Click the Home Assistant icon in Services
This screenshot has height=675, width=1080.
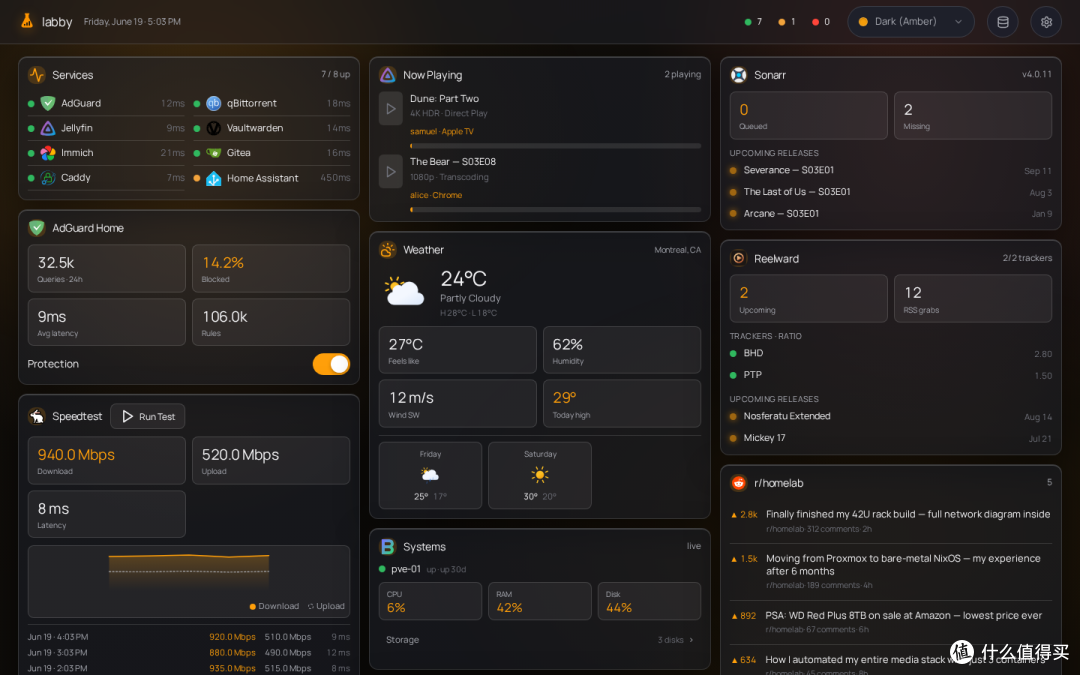214,178
